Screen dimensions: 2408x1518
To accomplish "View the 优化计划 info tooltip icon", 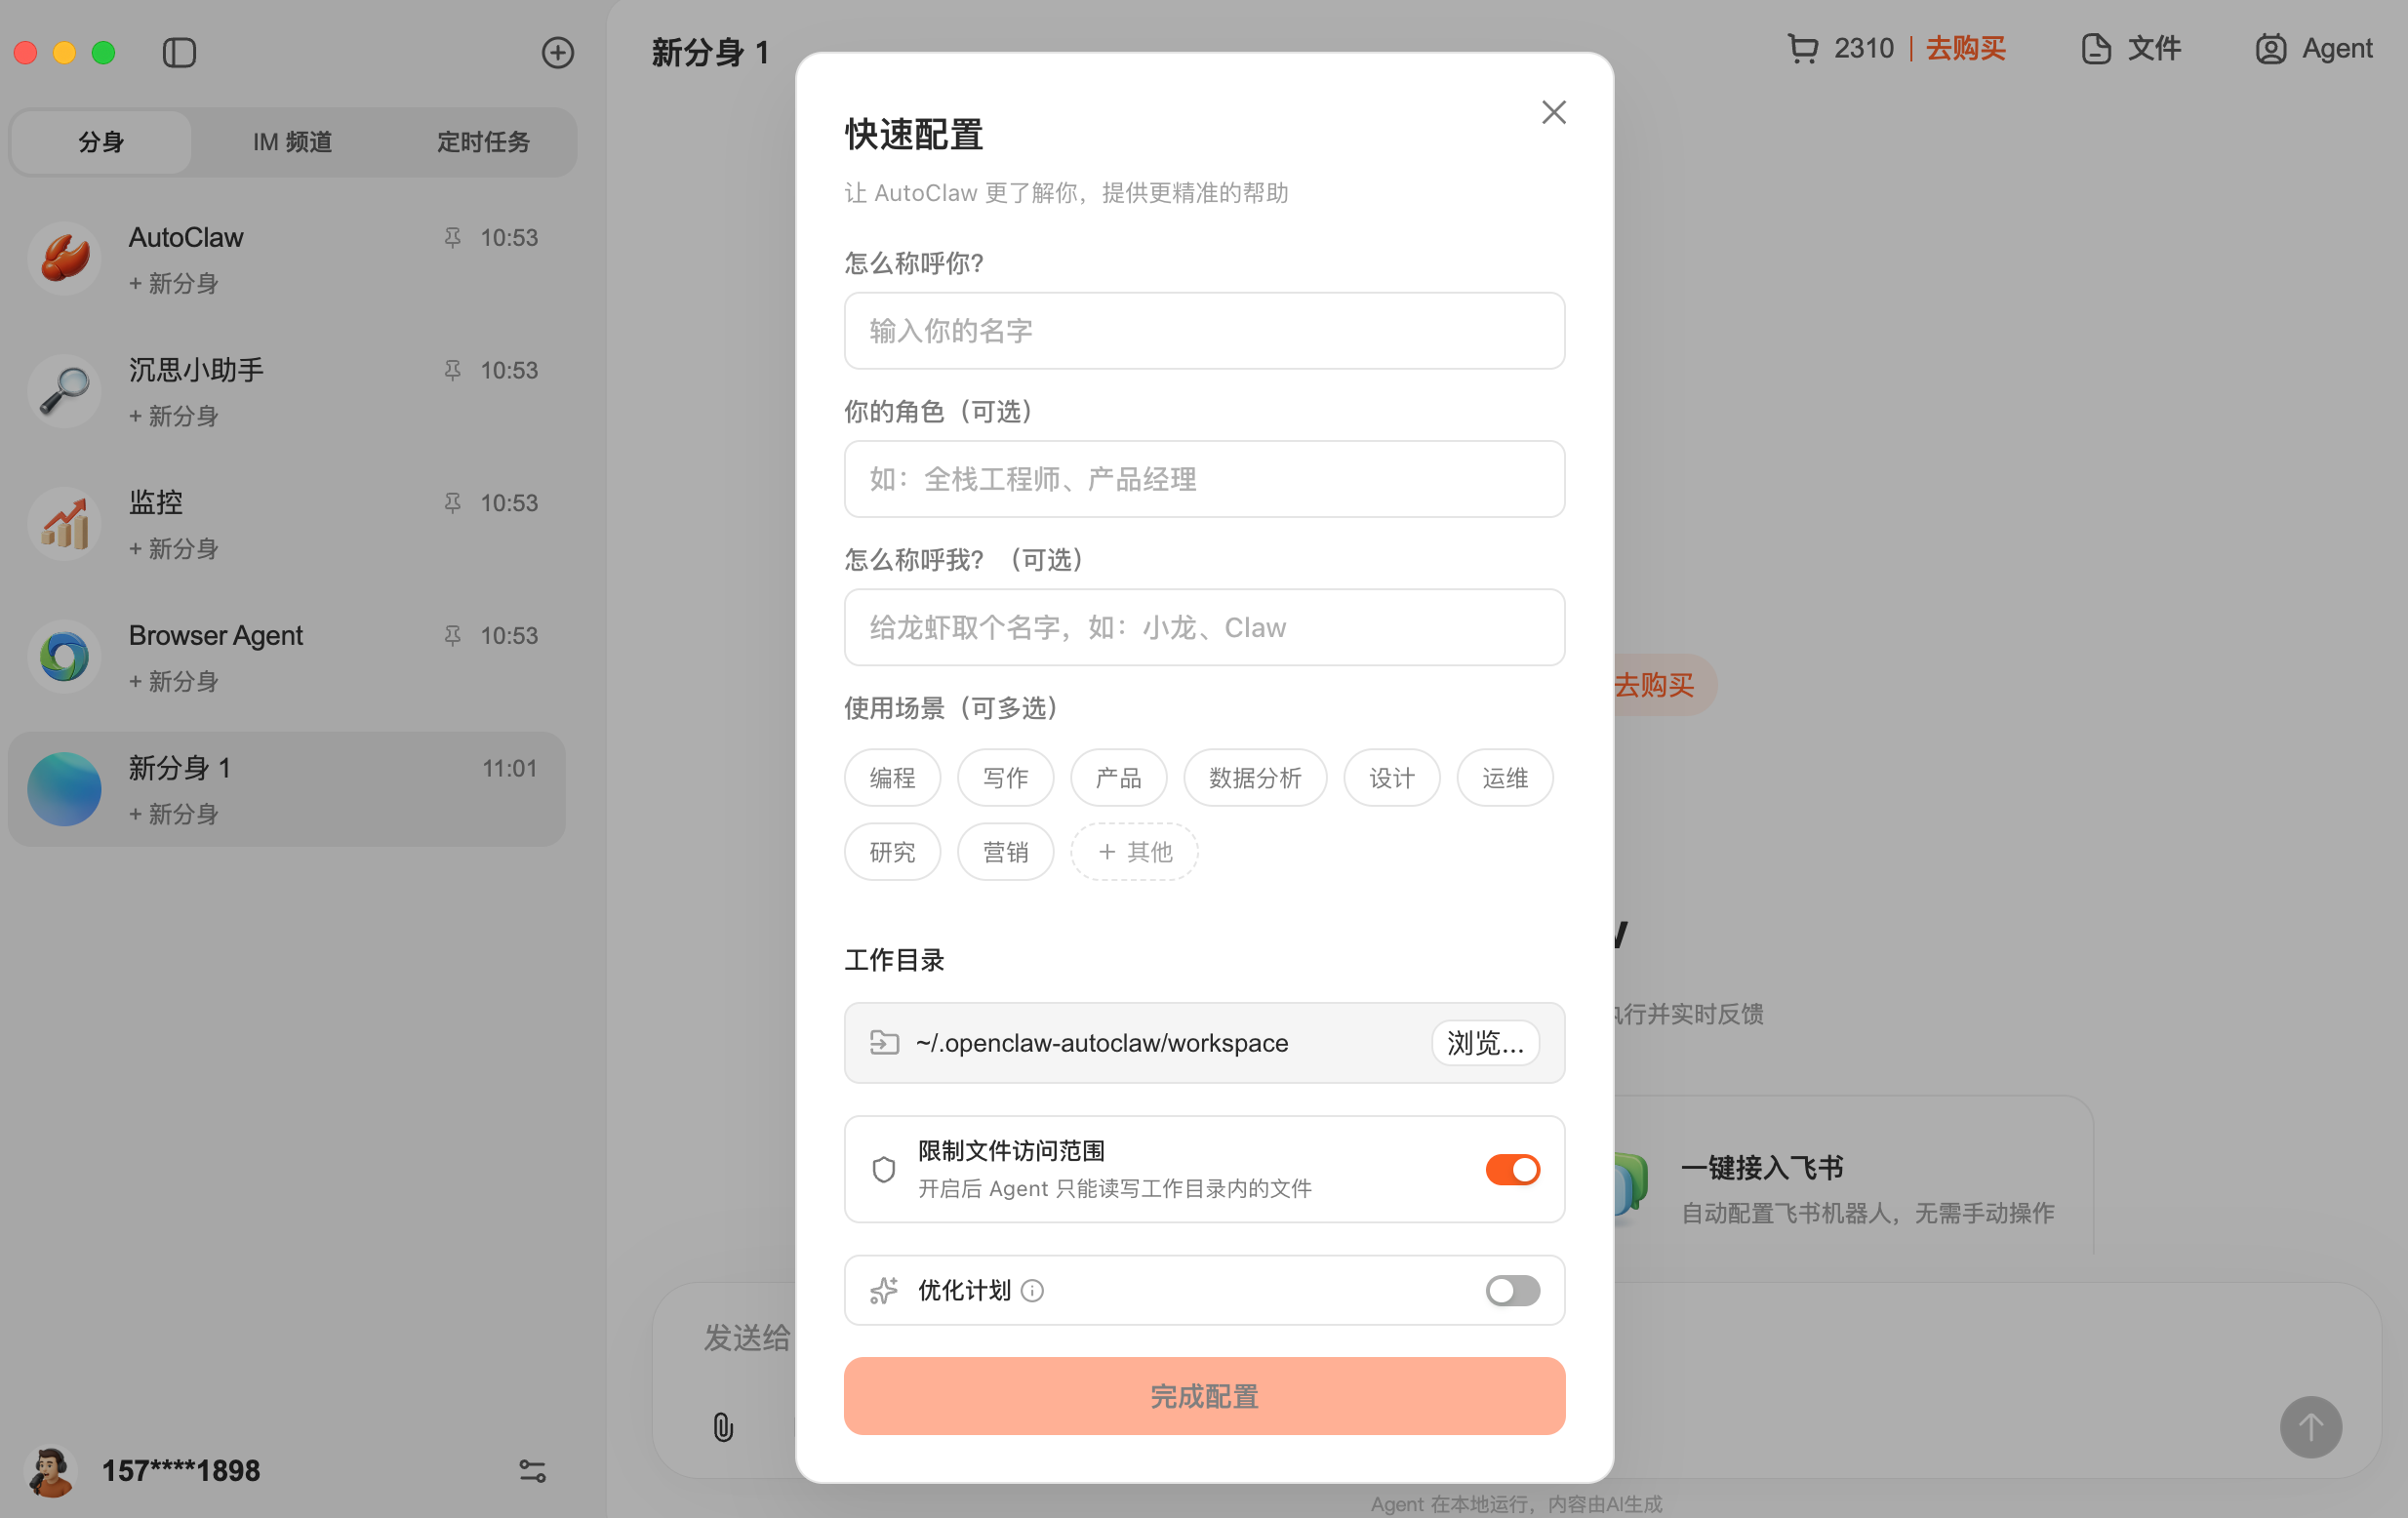I will click(x=1032, y=1291).
